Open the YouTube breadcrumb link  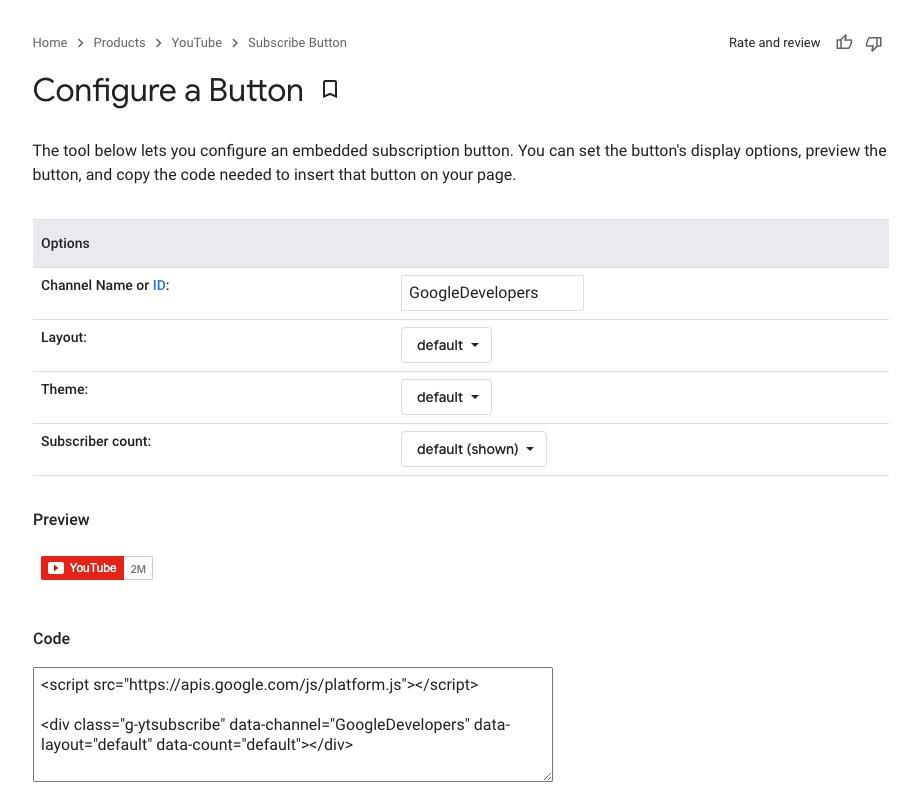pos(197,43)
